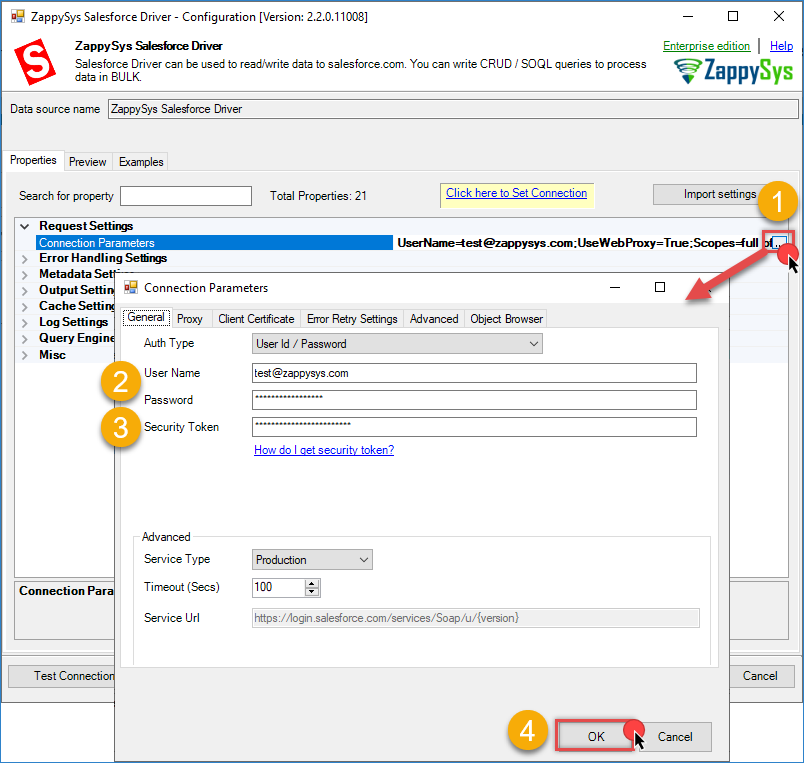Screen dimensions: 804x763
Task: Expand the Misc property group
Action: coord(25,355)
